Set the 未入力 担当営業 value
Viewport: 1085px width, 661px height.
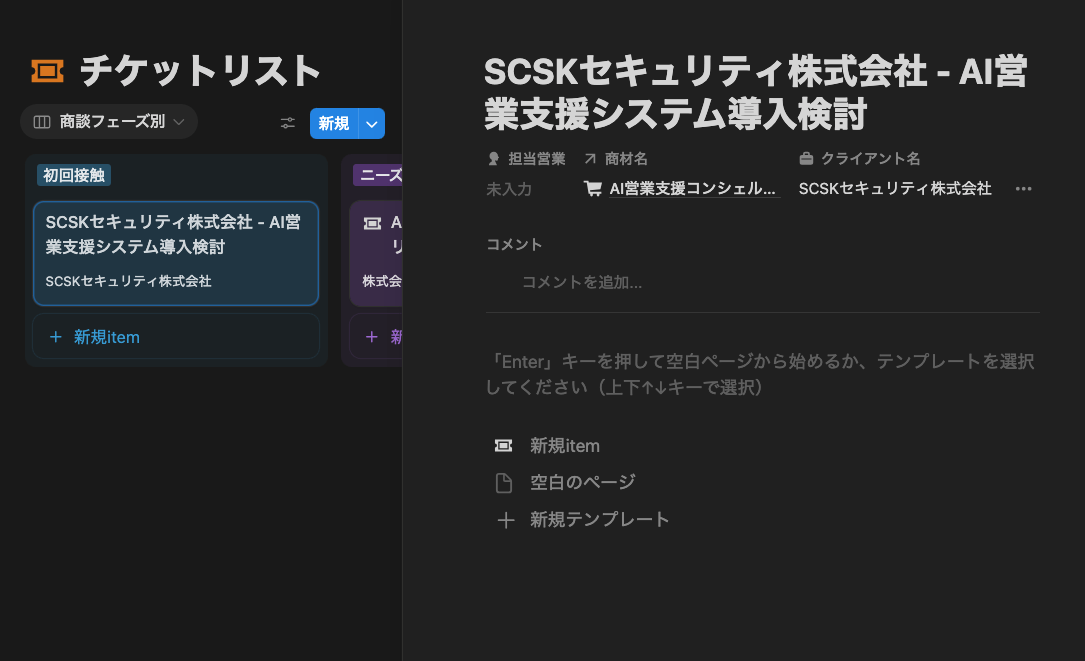click(x=509, y=189)
